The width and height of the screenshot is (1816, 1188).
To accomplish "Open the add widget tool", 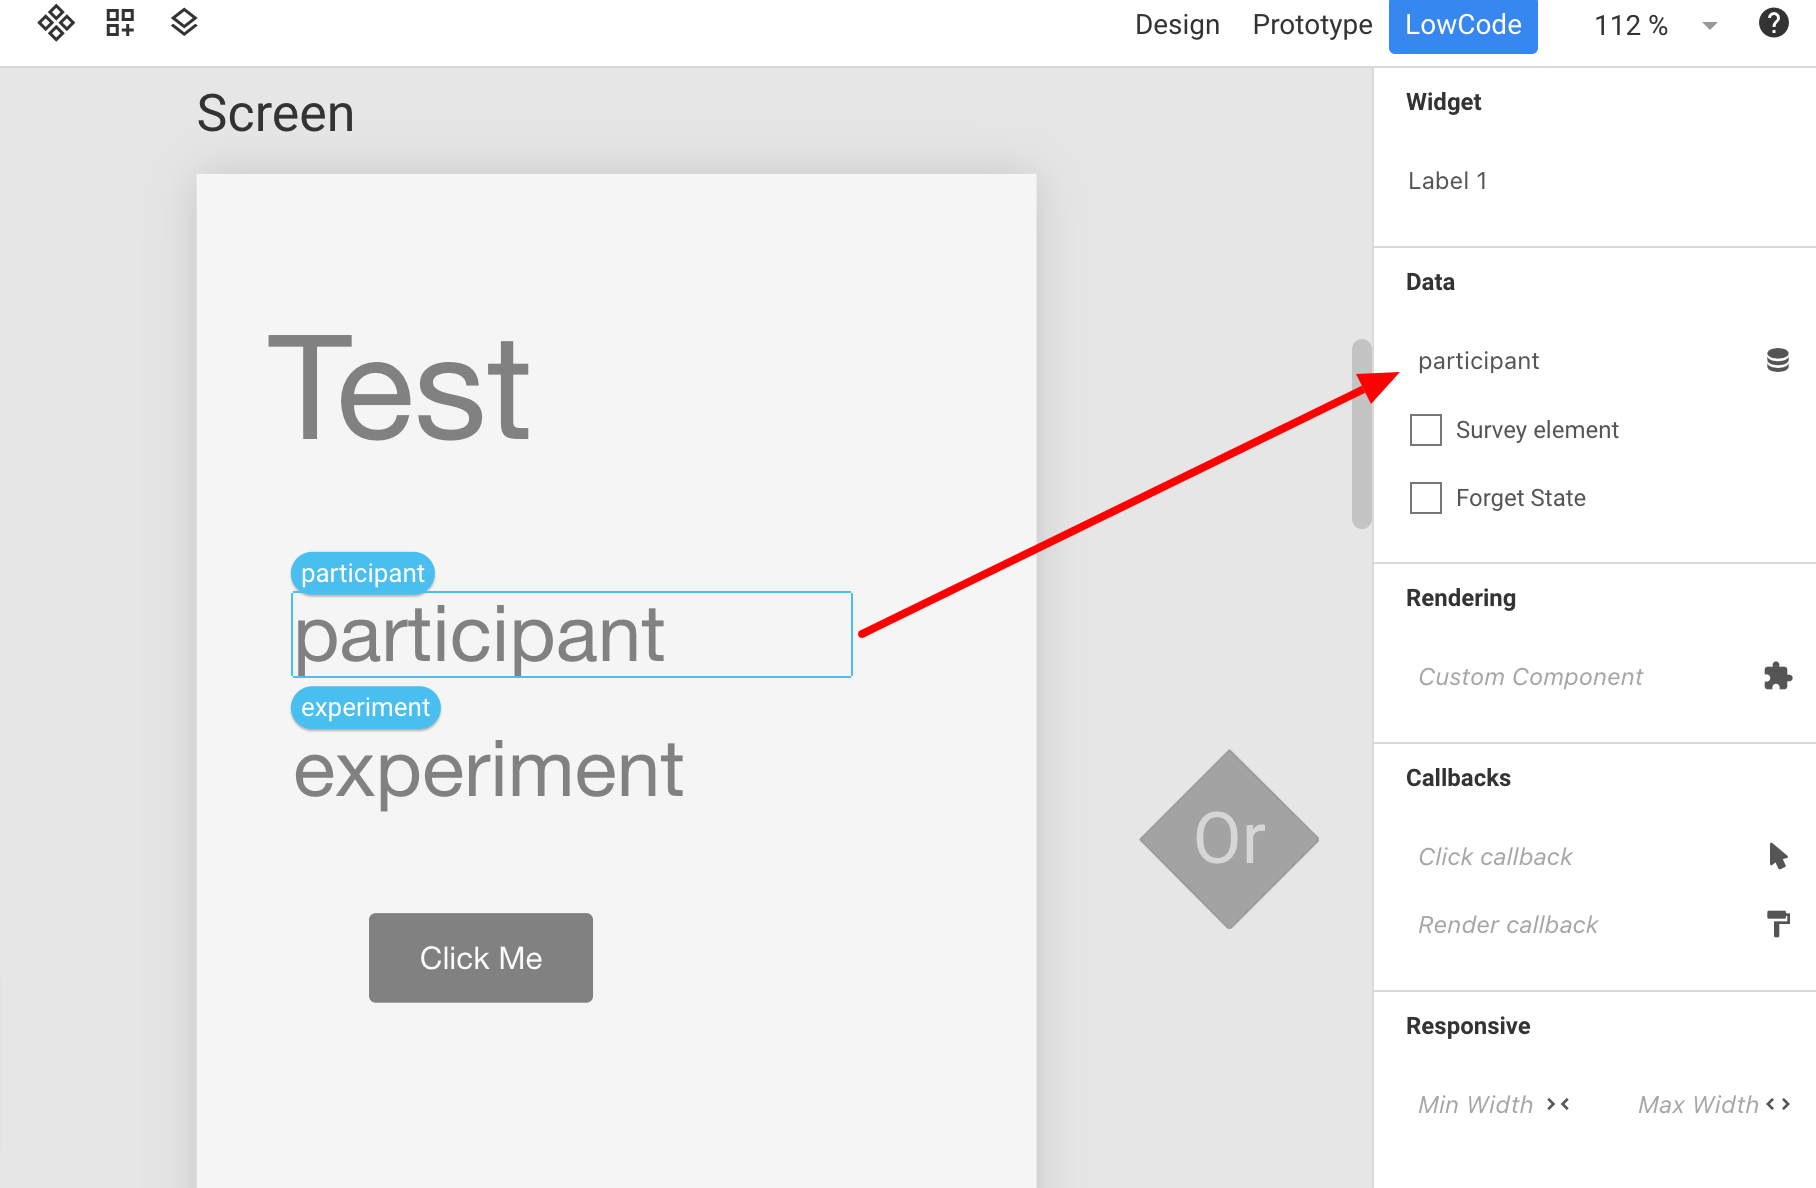I will point(120,22).
